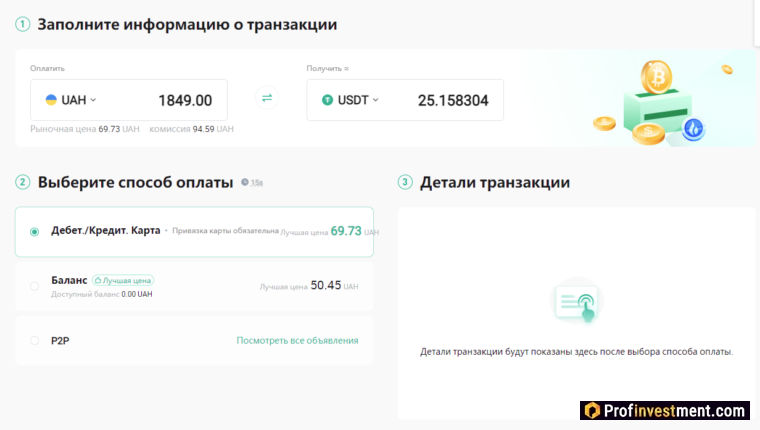Click the Выберите способ оплаты heading
The image size is (760, 430).
(135, 182)
